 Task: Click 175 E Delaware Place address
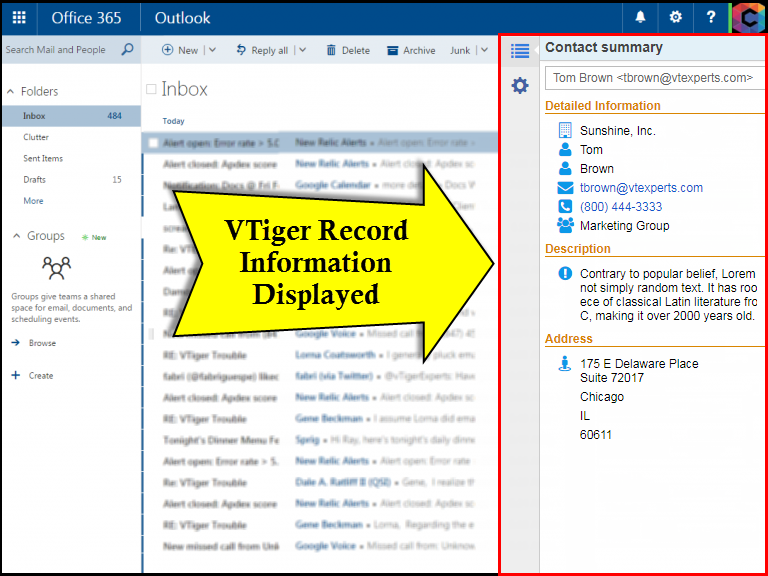coord(639,363)
